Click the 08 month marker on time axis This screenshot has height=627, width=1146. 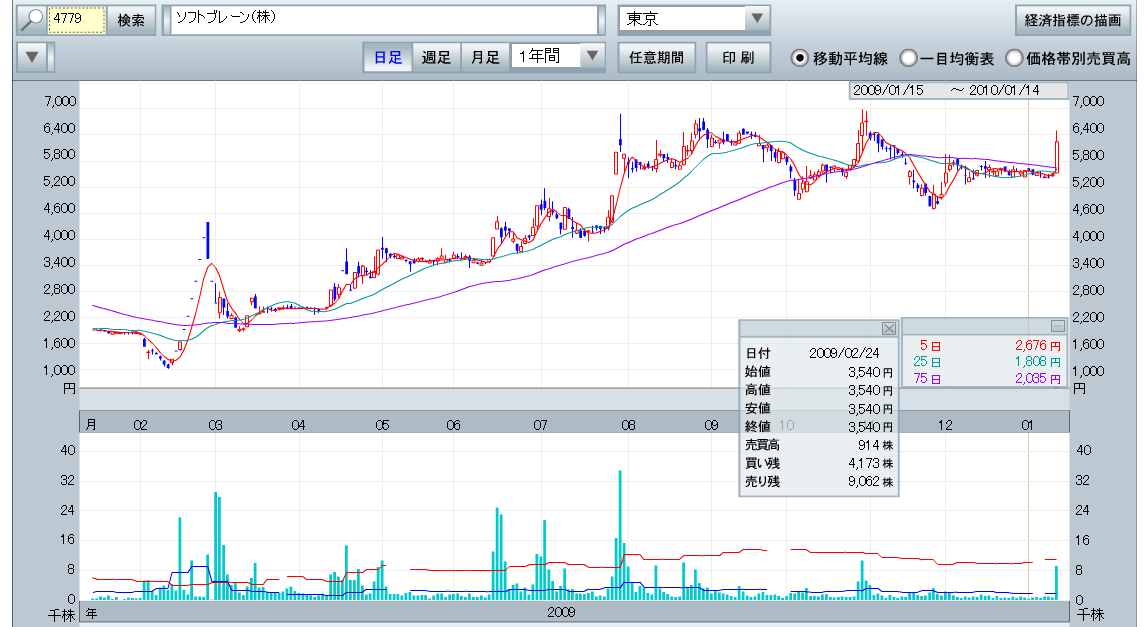pos(627,425)
